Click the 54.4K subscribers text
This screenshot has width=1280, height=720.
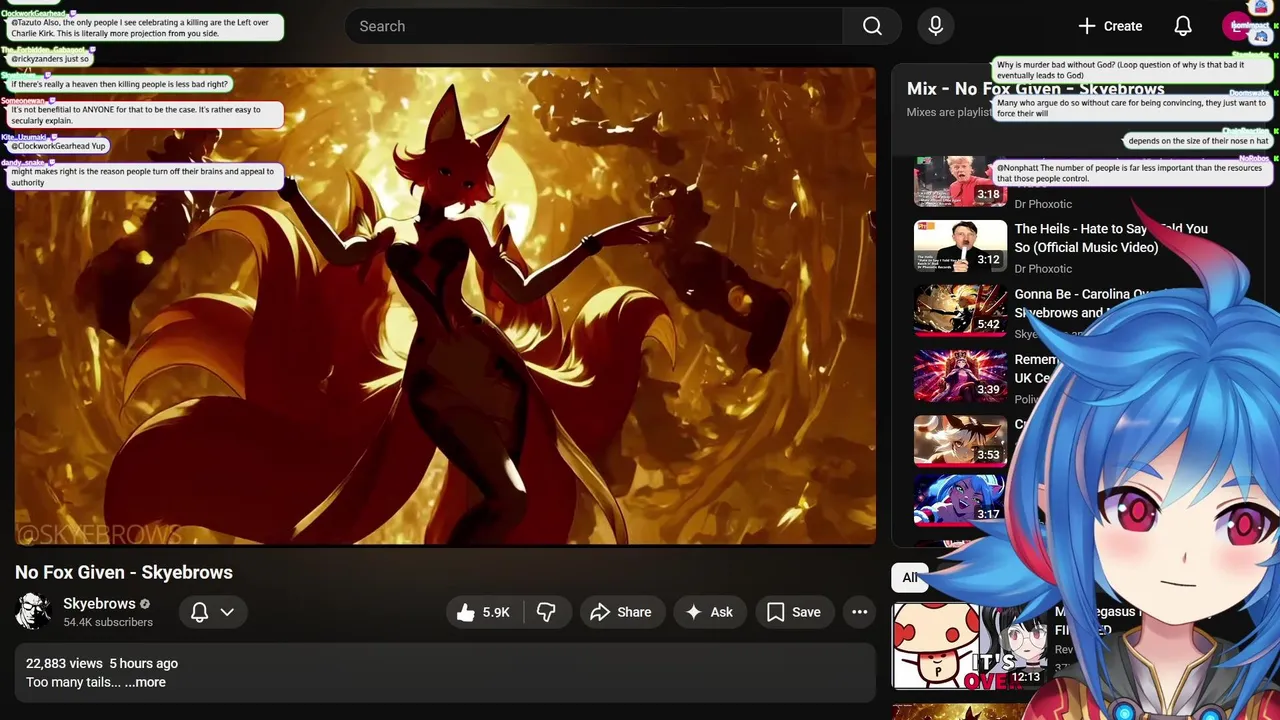(x=108, y=622)
